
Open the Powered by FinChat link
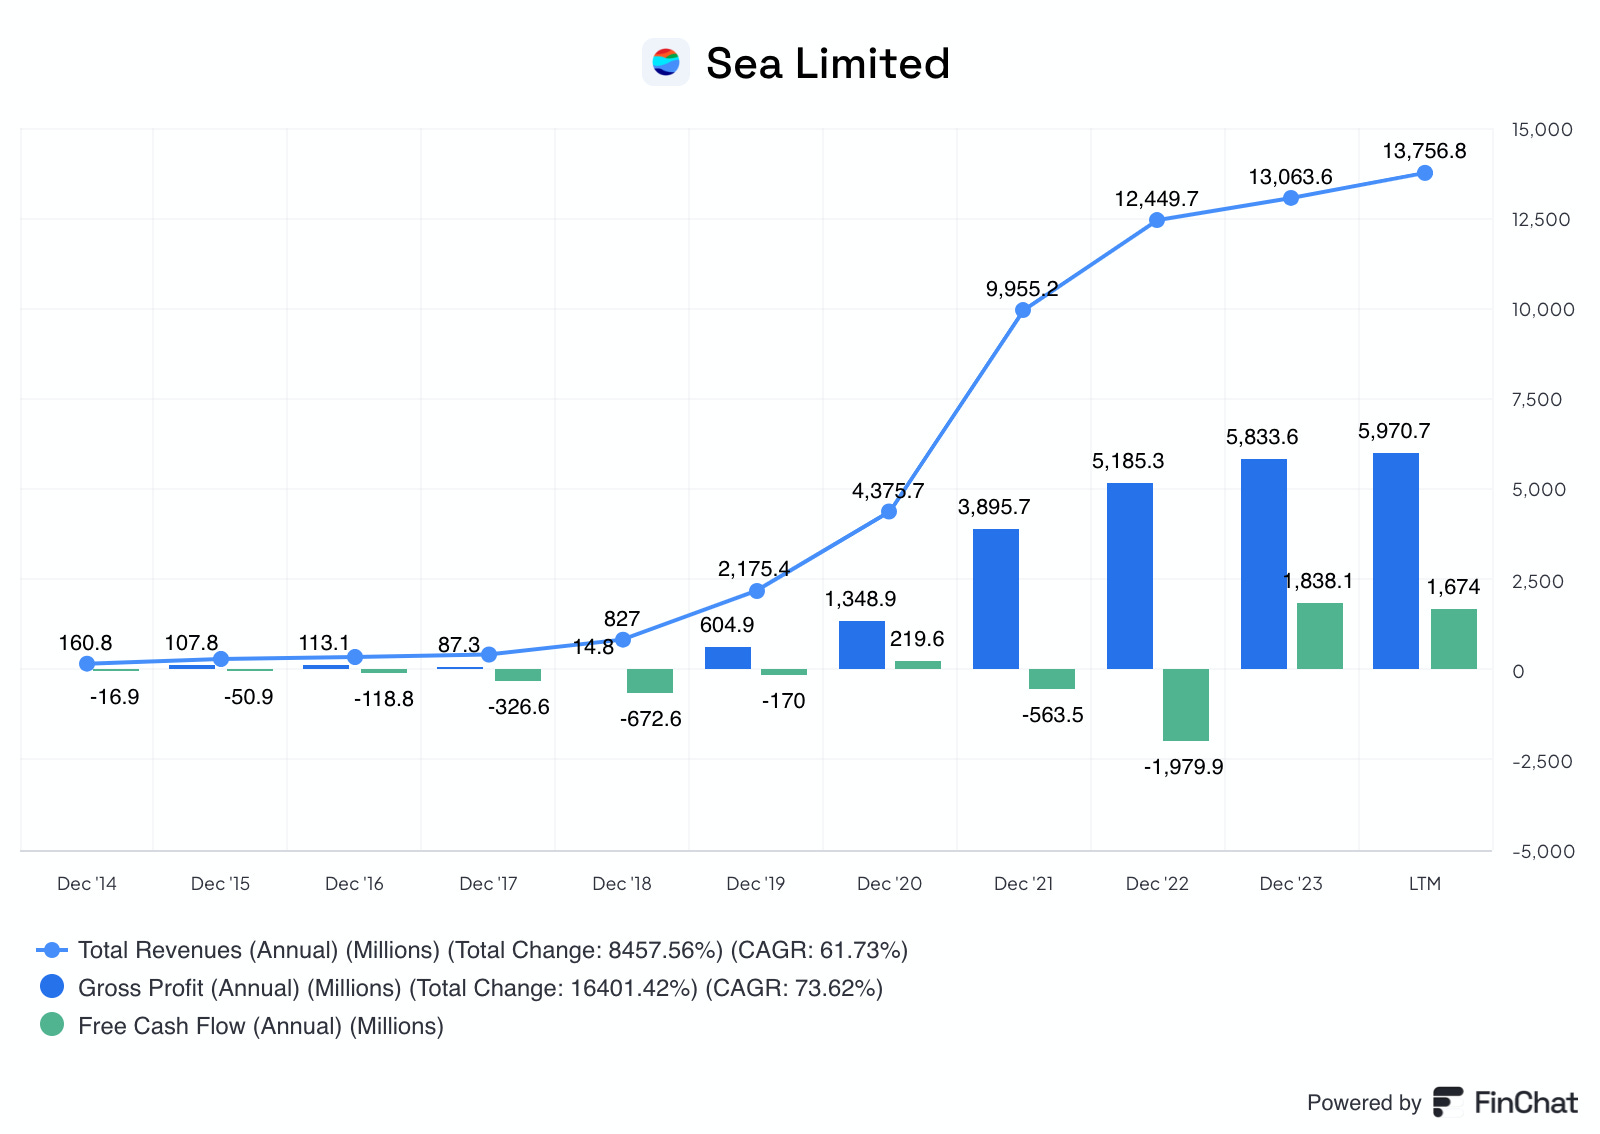tap(1442, 1102)
